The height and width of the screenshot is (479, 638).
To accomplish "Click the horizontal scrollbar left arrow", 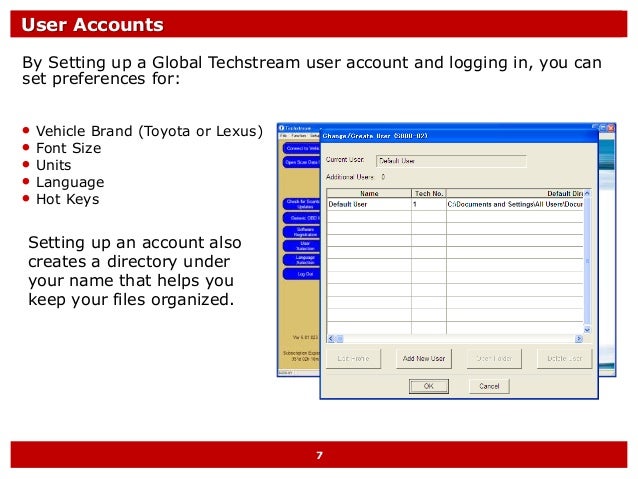I will point(331,339).
